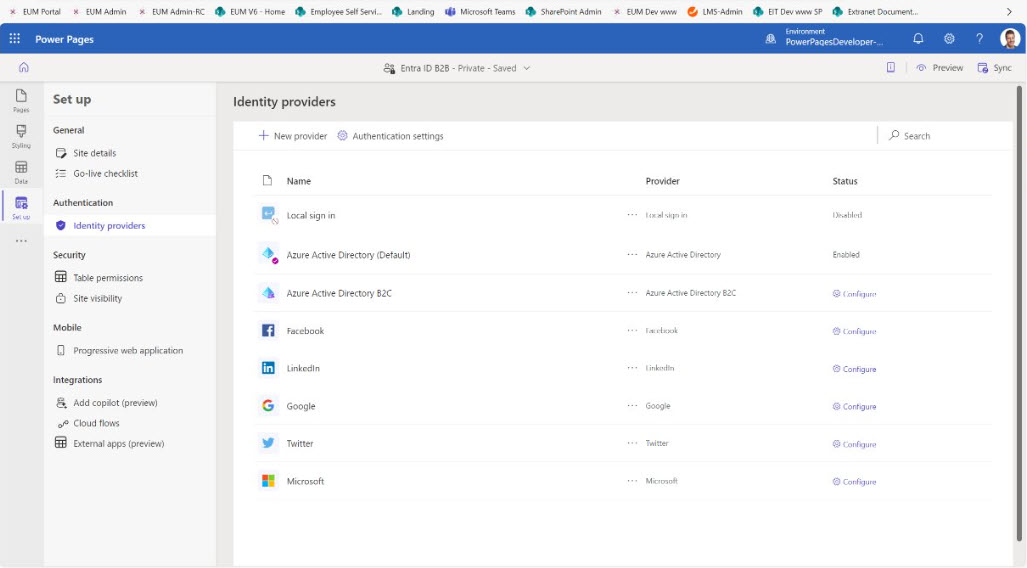Click the Facebook logo icon

(269, 330)
